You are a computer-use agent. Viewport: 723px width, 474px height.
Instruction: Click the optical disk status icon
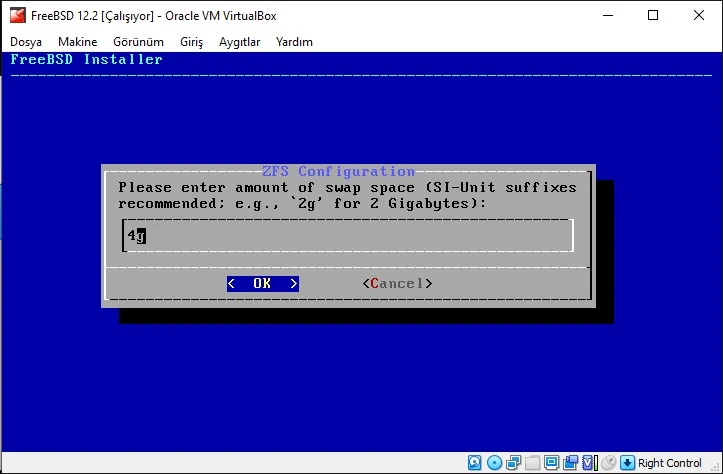point(494,462)
